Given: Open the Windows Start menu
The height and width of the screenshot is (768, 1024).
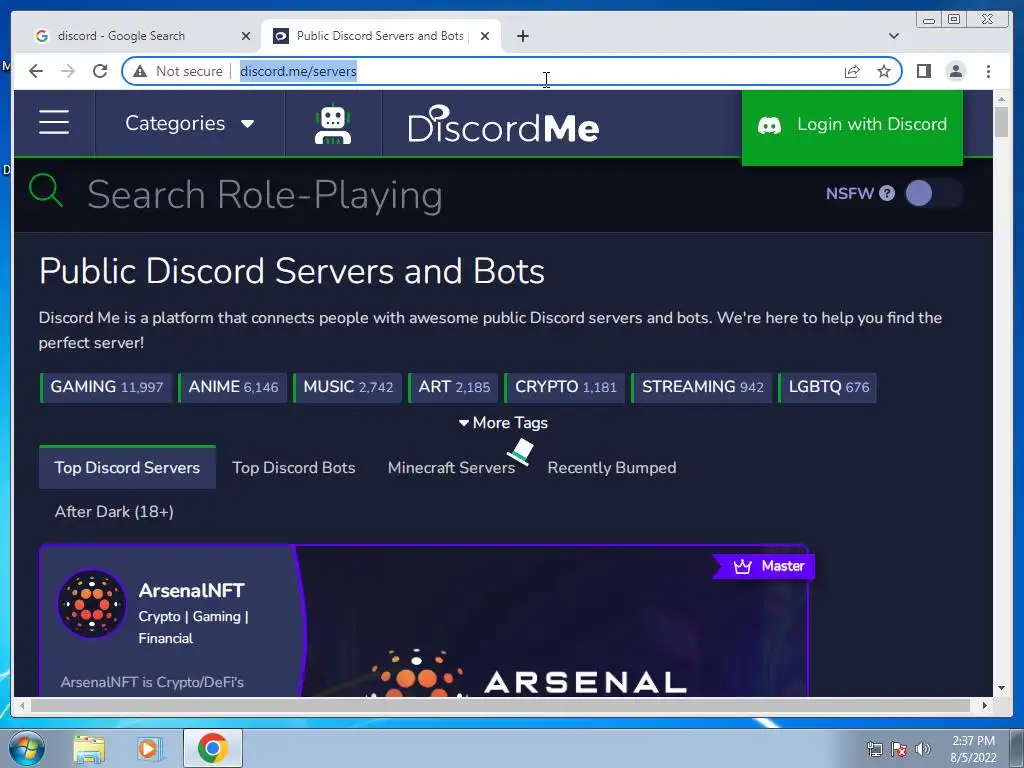Looking at the screenshot, I should click(x=26, y=748).
